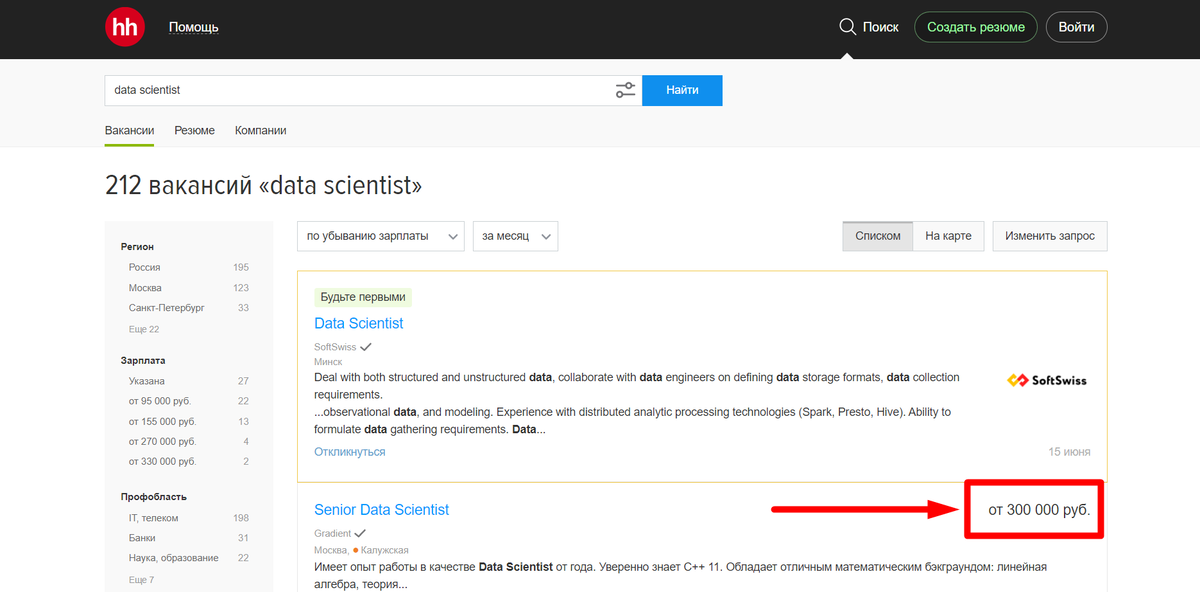Click the Калужская metro station label

[385, 550]
